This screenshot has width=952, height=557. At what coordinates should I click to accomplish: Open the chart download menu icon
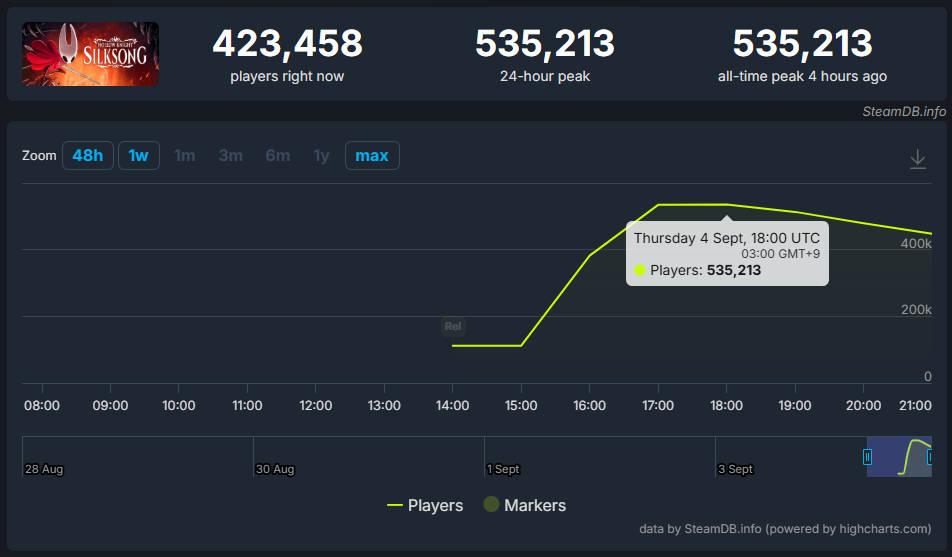click(x=917, y=159)
